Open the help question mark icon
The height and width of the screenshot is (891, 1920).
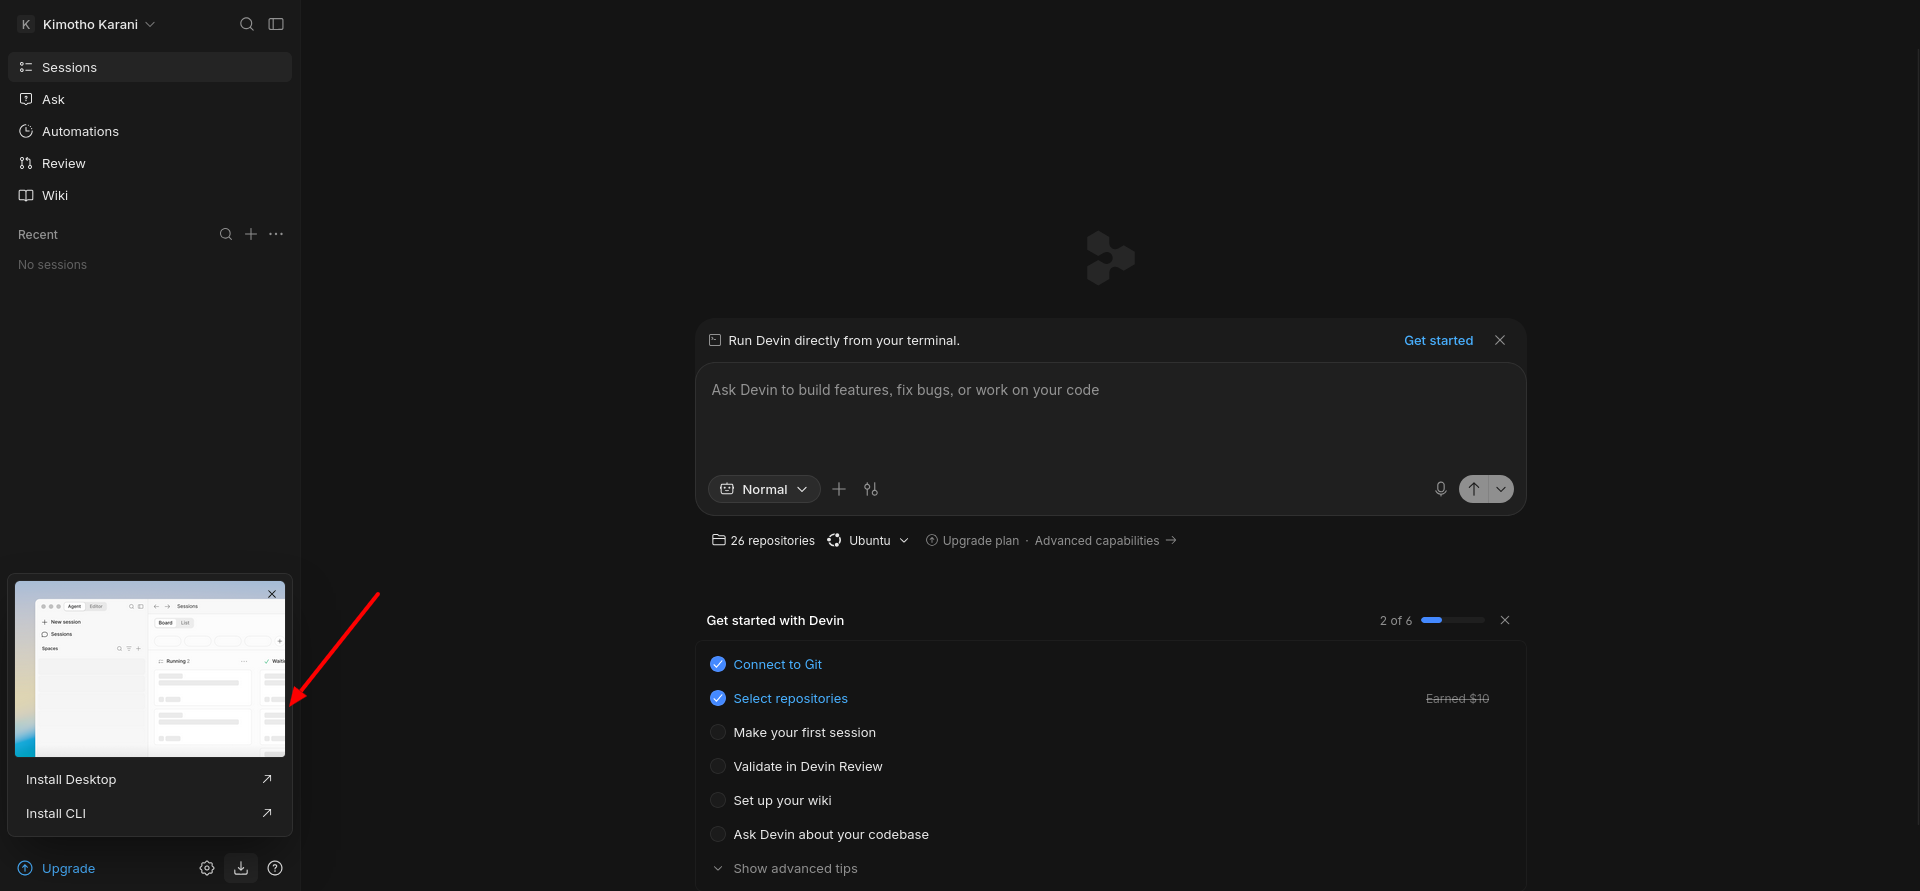tap(275, 868)
